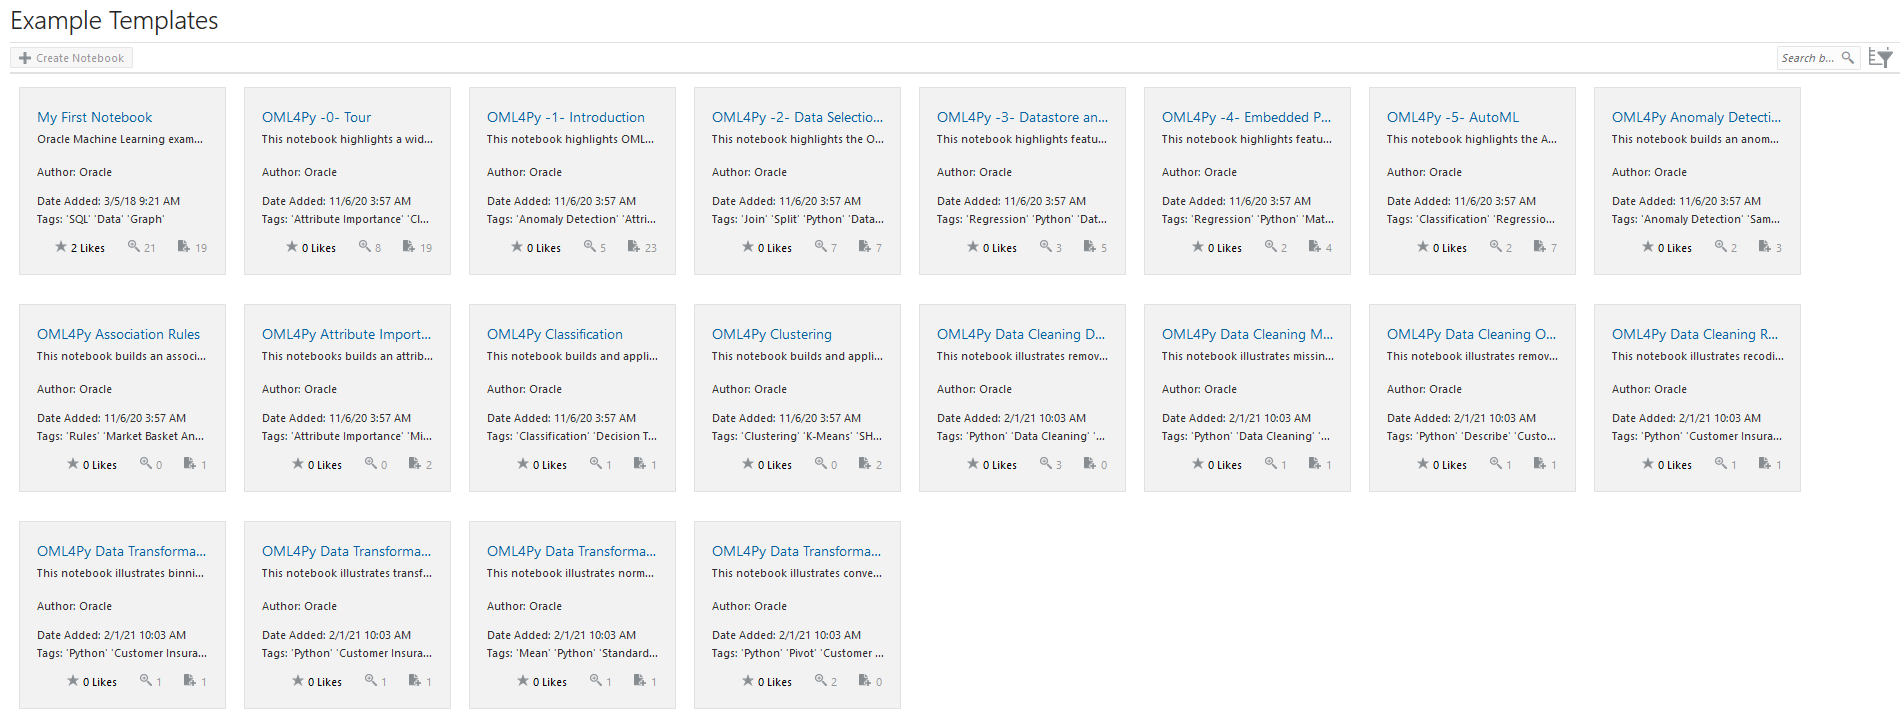Screen dimensions: 1901x725
Task: Click copy-usage icon on OML4Py -2- Data Selection card
Action: click(x=865, y=246)
